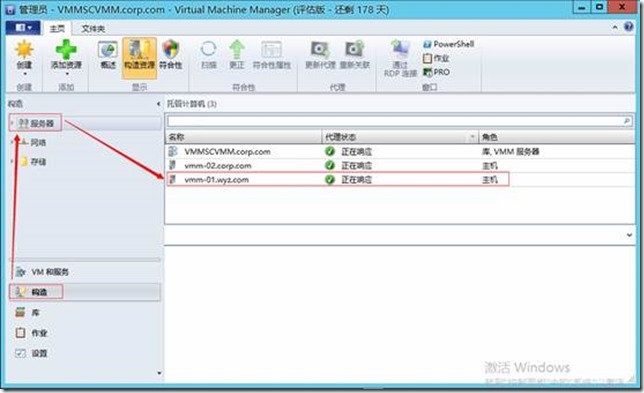Switch to the 文件夹 tab
This screenshot has height=393, width=644.
(93, 28)
